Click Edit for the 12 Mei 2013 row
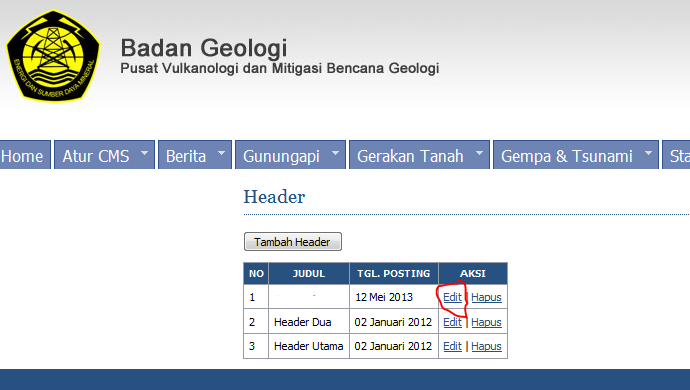The width and height of the screenshot is (690, 390). pyautogui.click(x=452, y=297)
